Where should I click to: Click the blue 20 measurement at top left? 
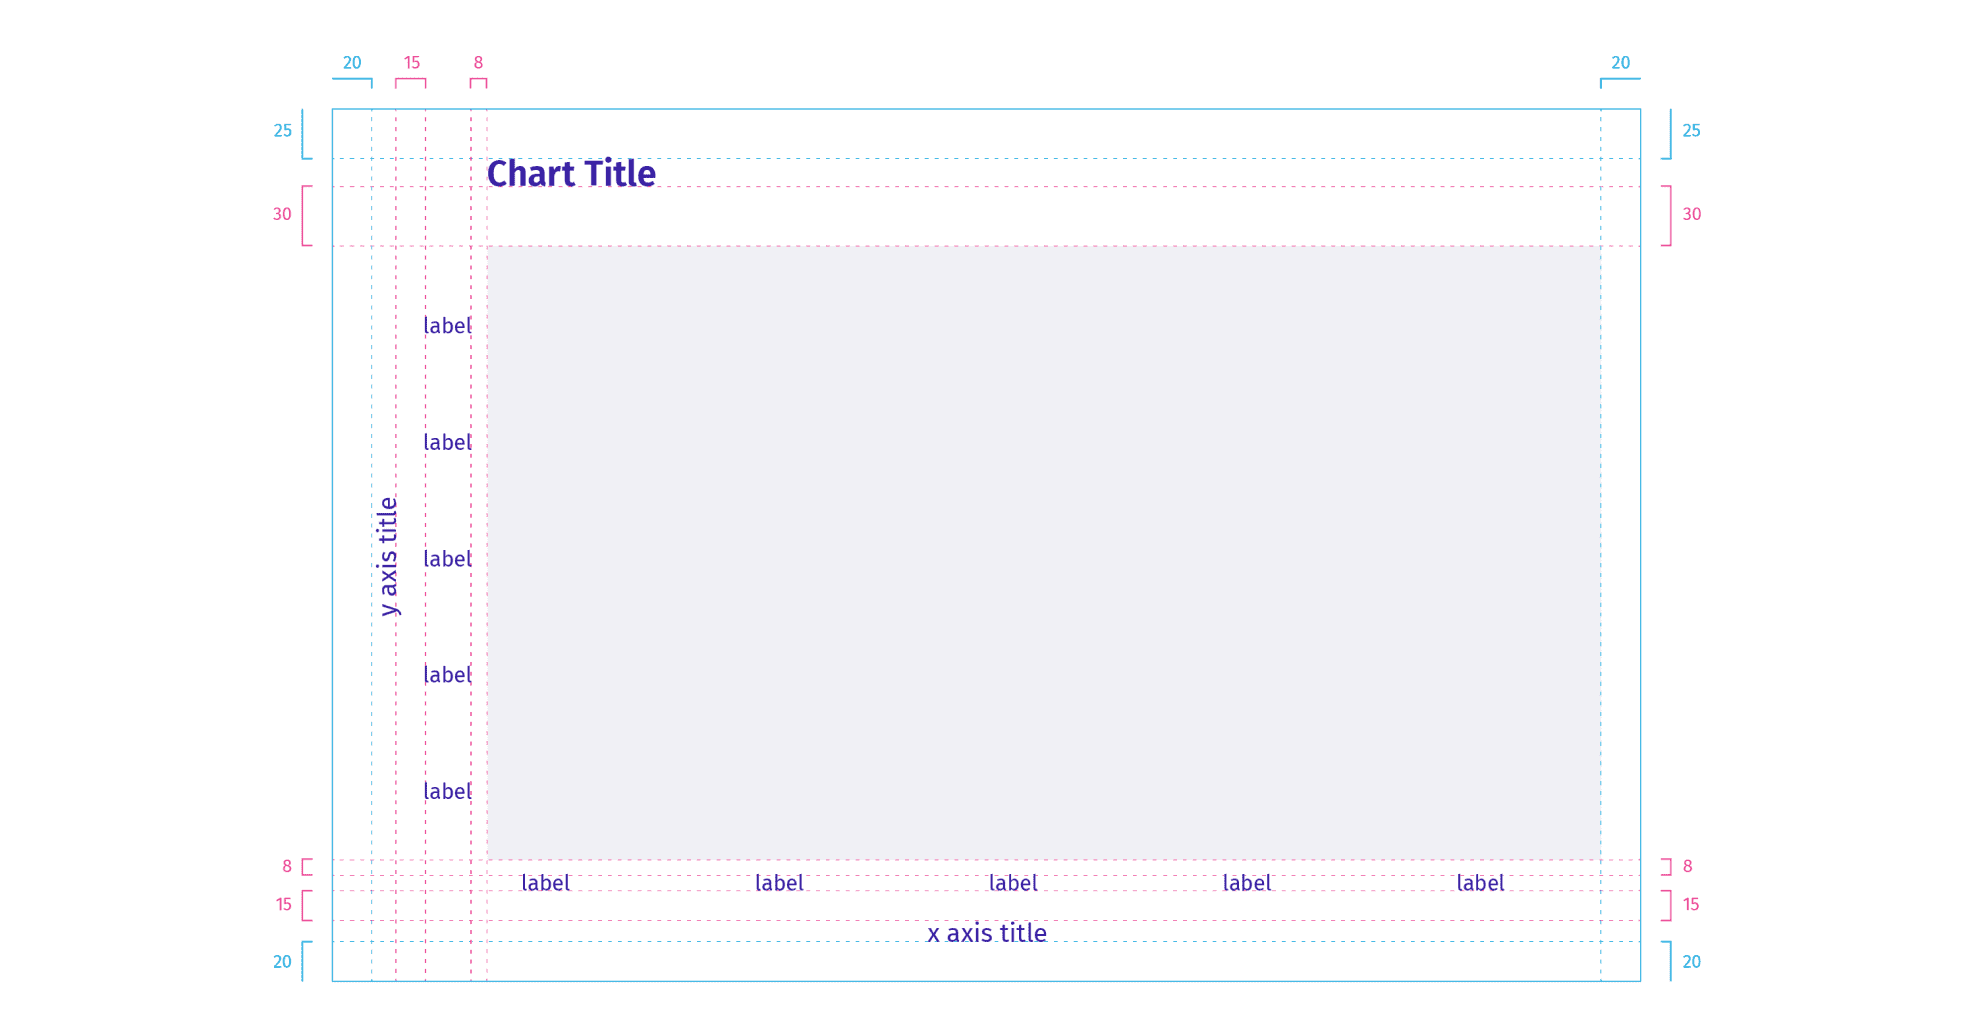point(352,63)
